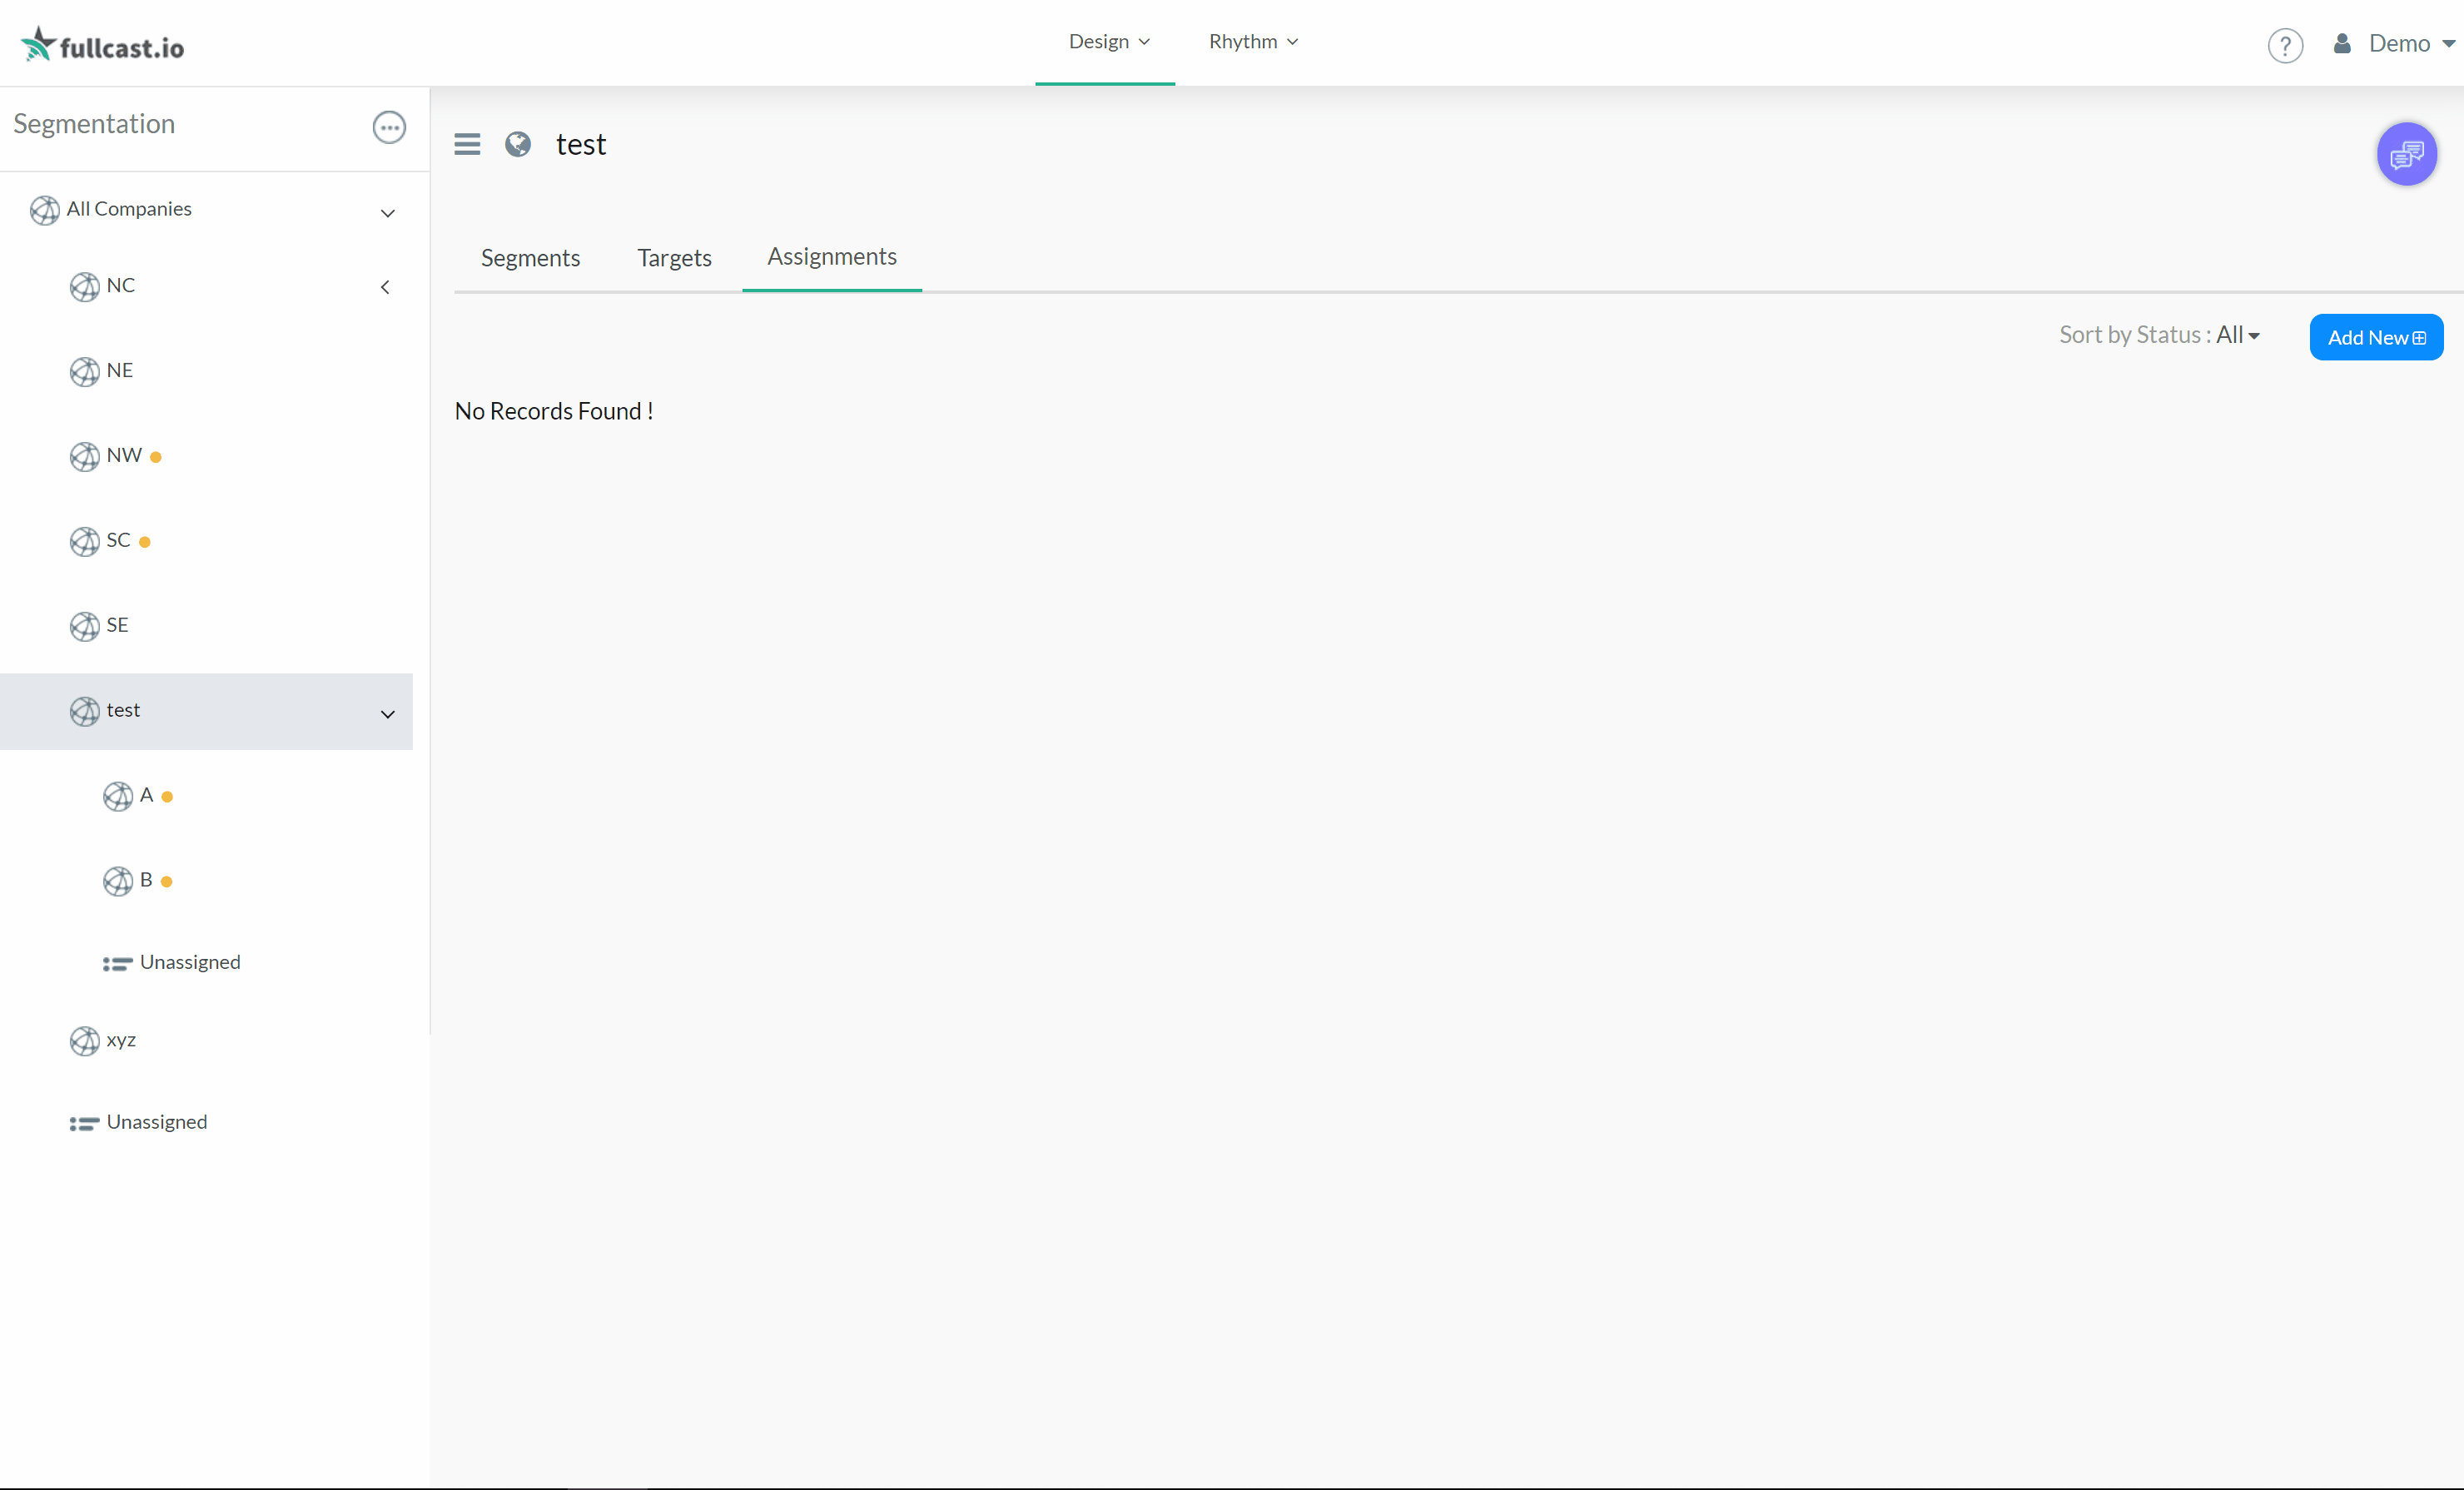Viewport: 2464px width, 1490px height.
Task: Open the Segmentation ellipsis options icon
Action: 389,127
